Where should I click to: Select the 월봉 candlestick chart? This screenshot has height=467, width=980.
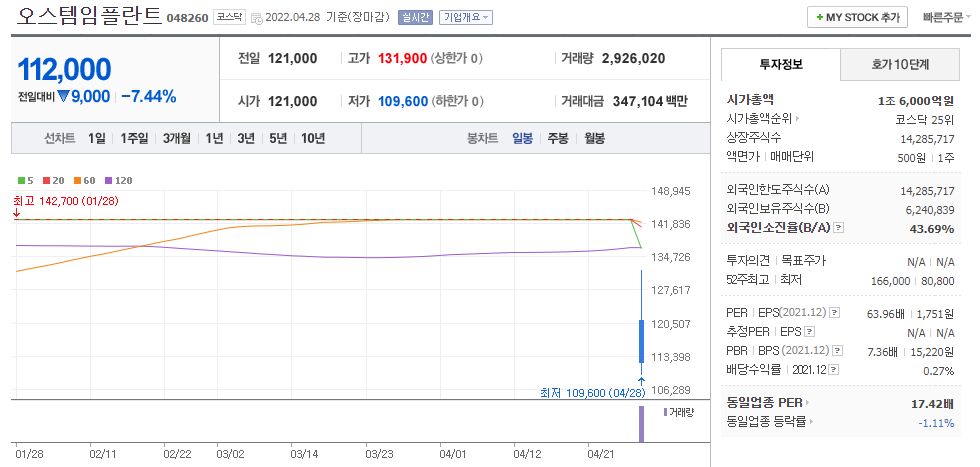pos(594,138)
